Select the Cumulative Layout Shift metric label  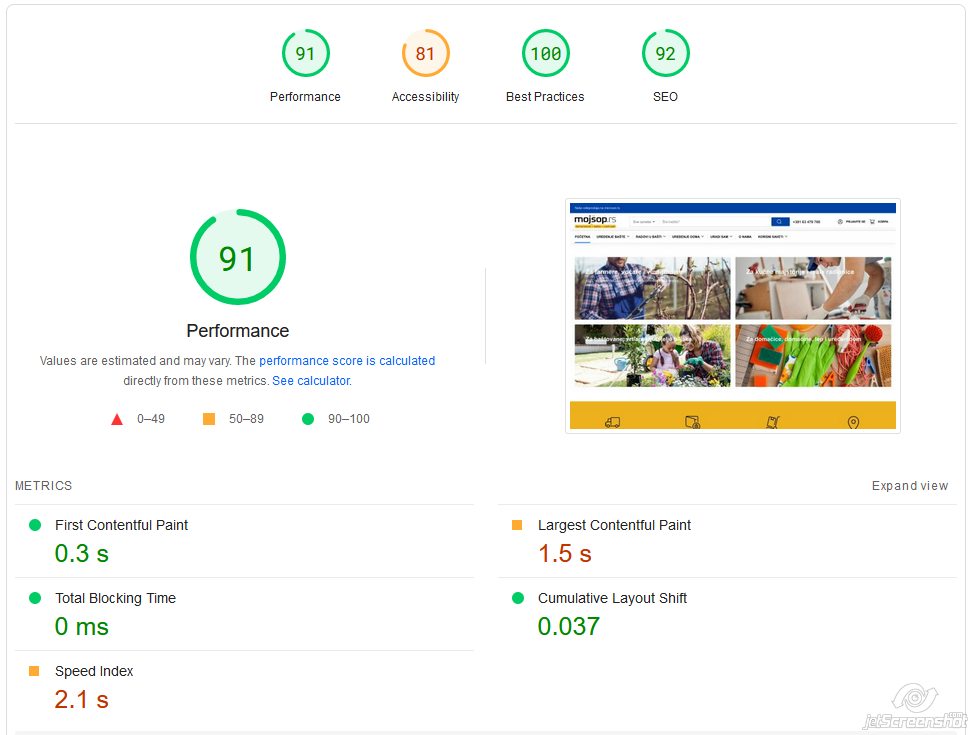pyautogui.click(x=612, y=598)
